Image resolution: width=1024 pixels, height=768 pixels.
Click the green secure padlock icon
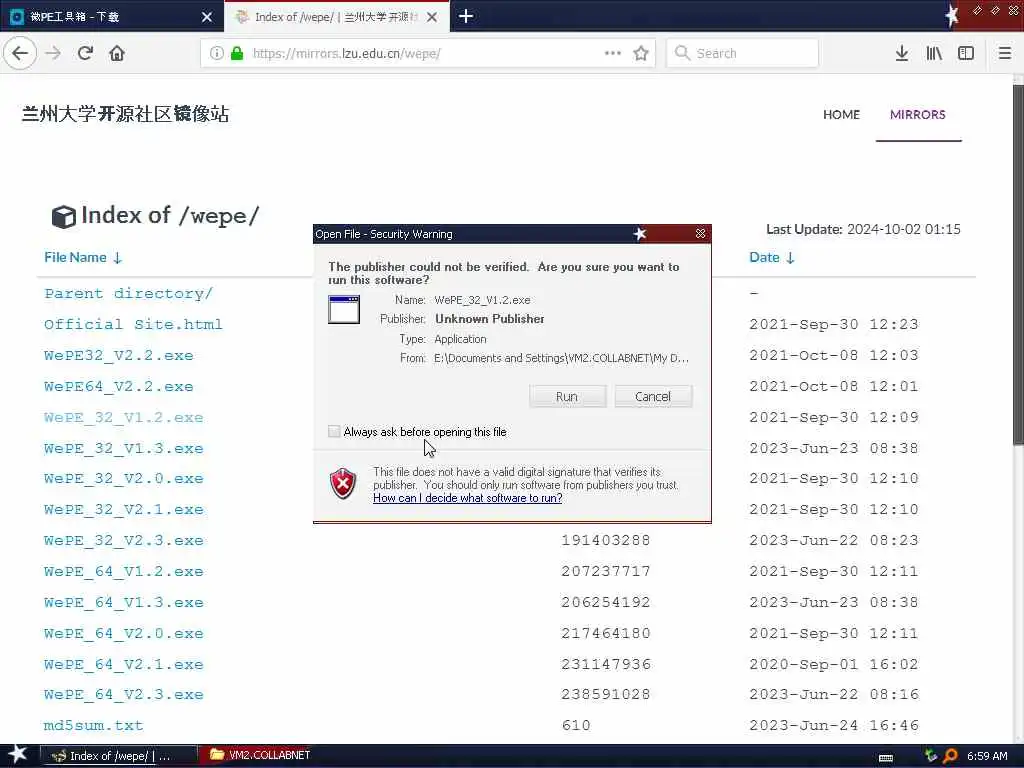coord(237,53)
